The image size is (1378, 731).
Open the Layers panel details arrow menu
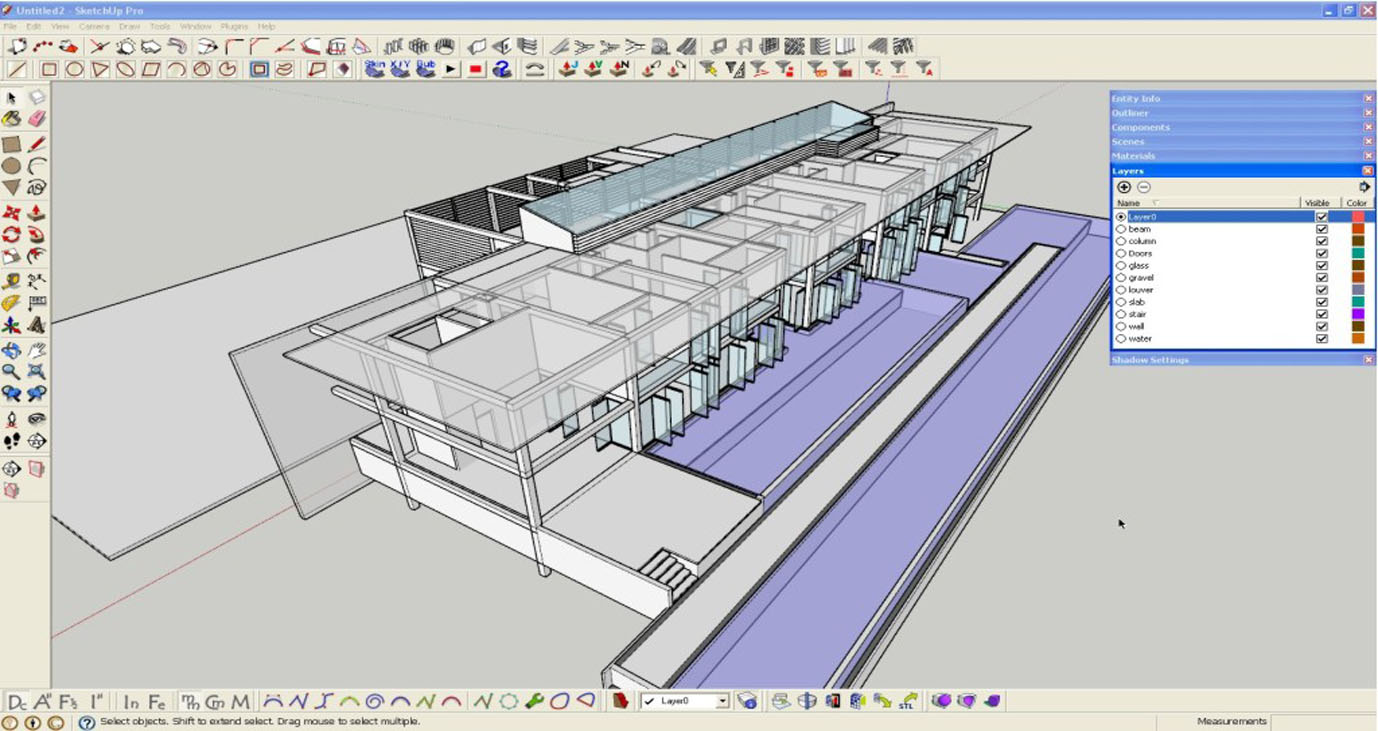[x=1364, y=187]
